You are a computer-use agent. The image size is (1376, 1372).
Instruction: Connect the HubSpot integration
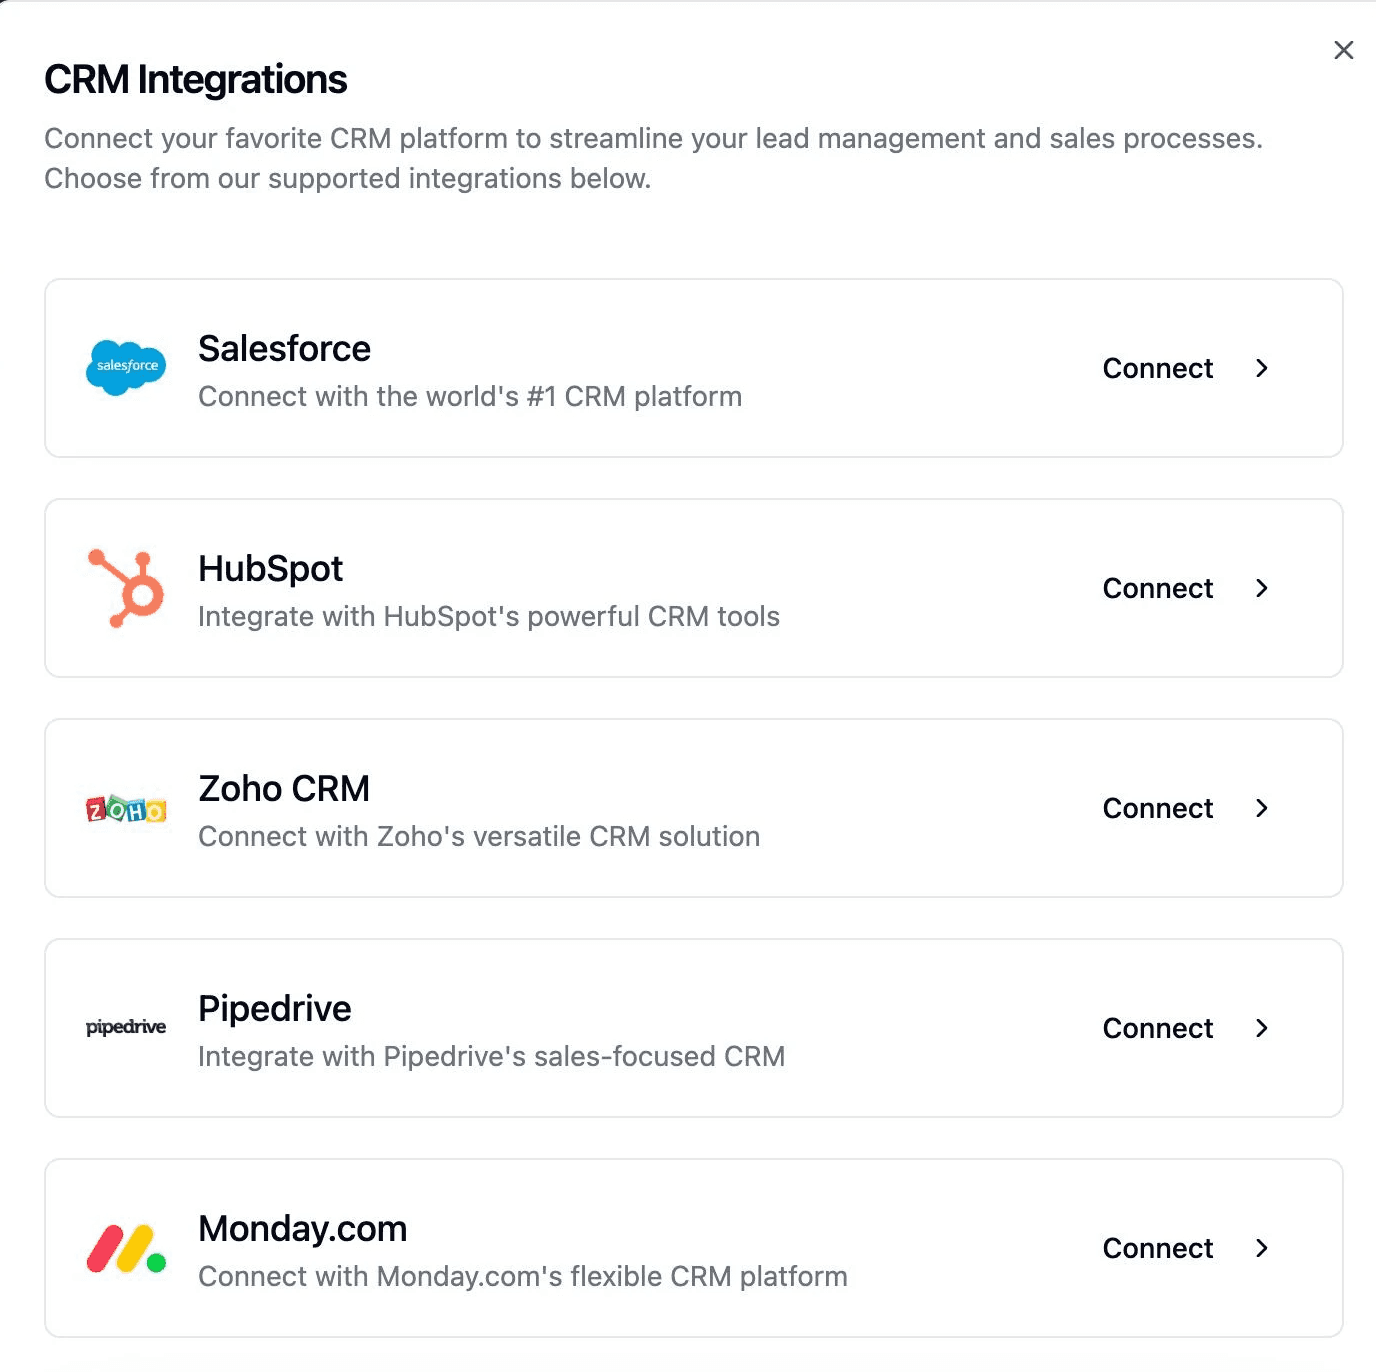tap(1186, 588)
